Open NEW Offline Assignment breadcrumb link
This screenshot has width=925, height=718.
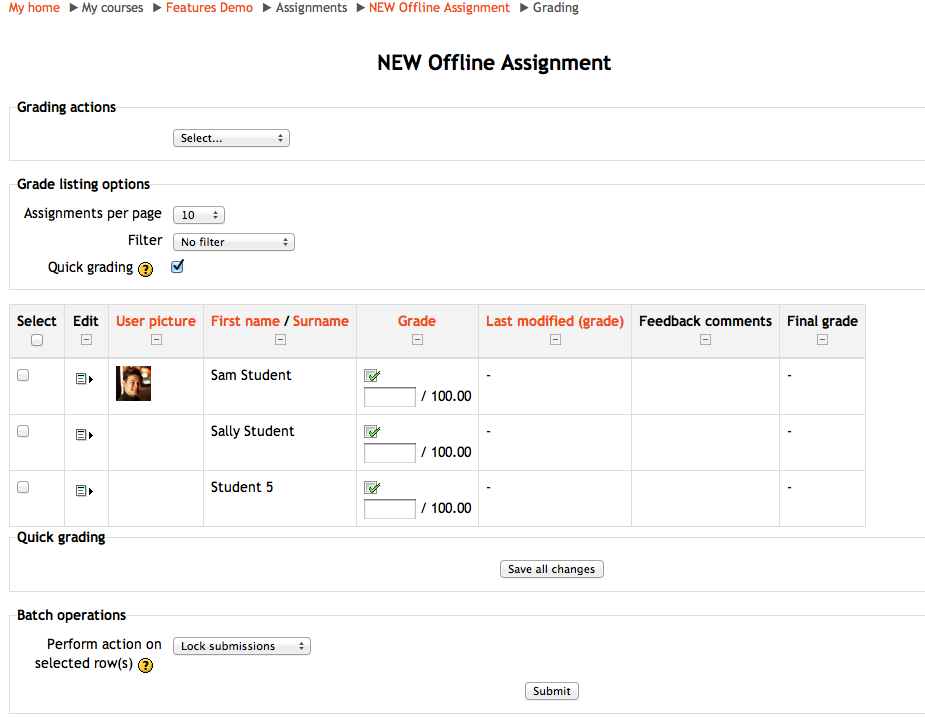click(x=439, y=8)
